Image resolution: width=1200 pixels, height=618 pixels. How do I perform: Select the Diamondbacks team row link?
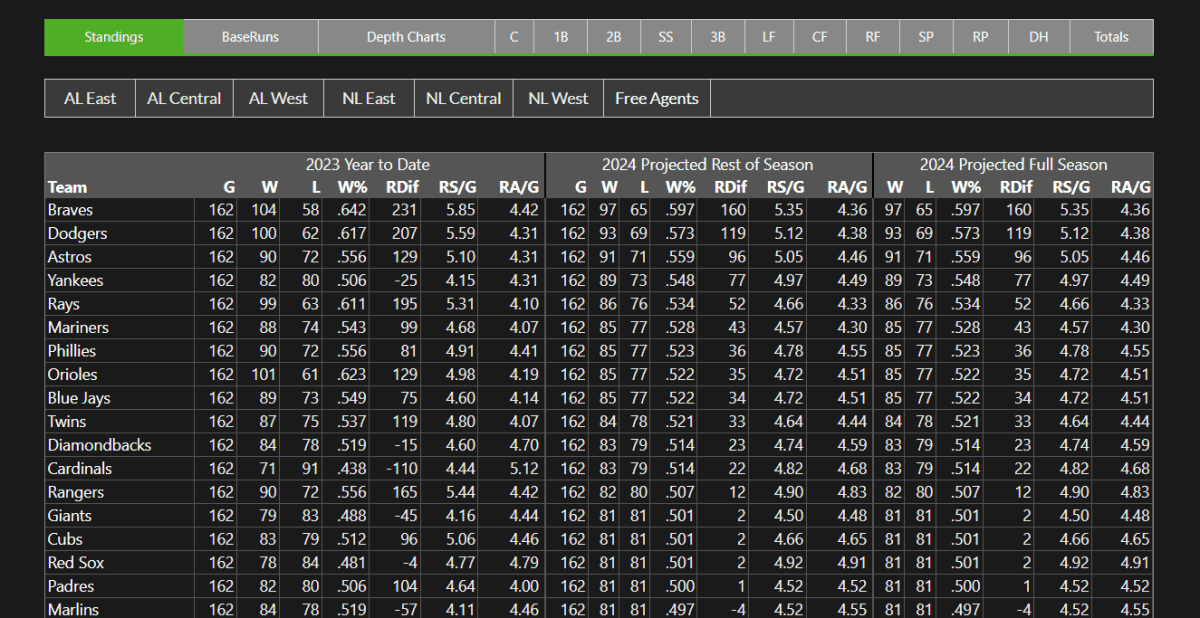click(x=99, y=445)
